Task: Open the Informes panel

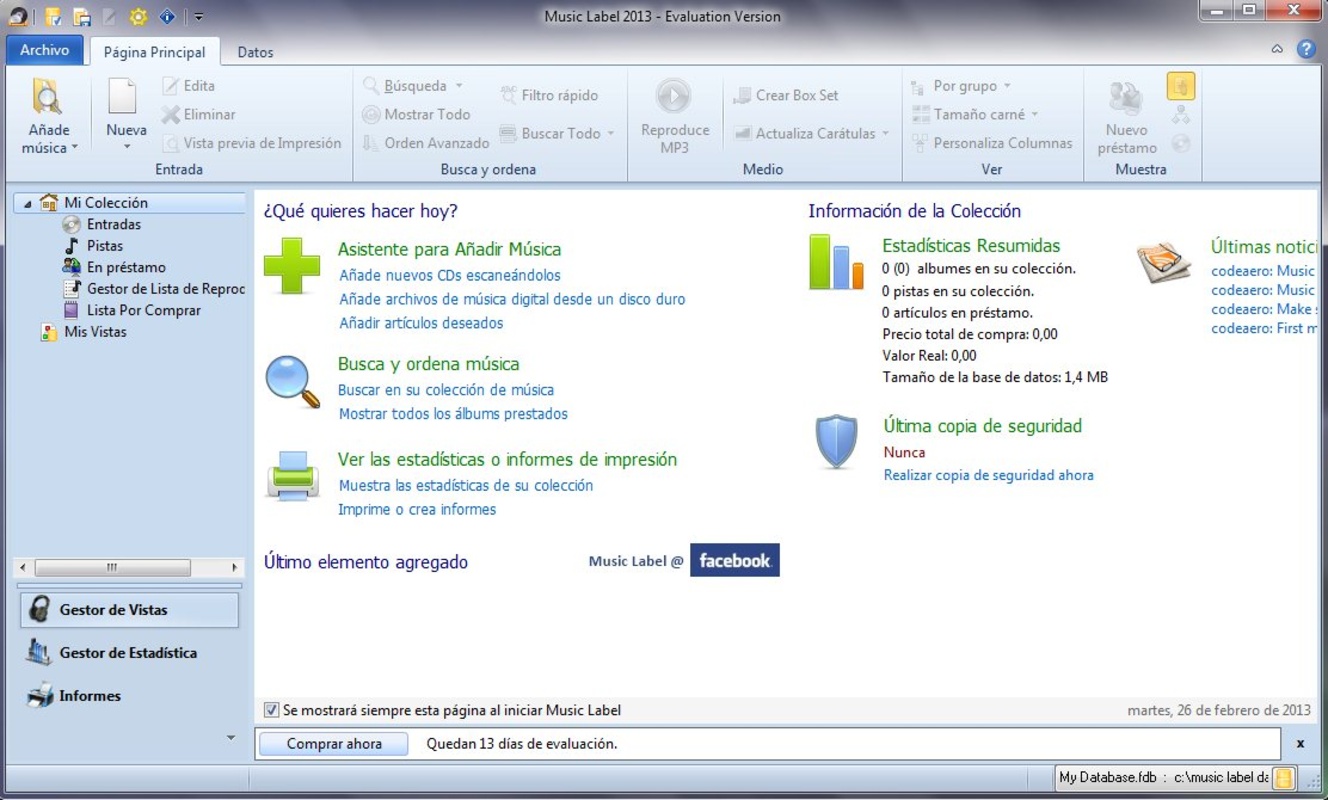Action: tap(129, 696)
